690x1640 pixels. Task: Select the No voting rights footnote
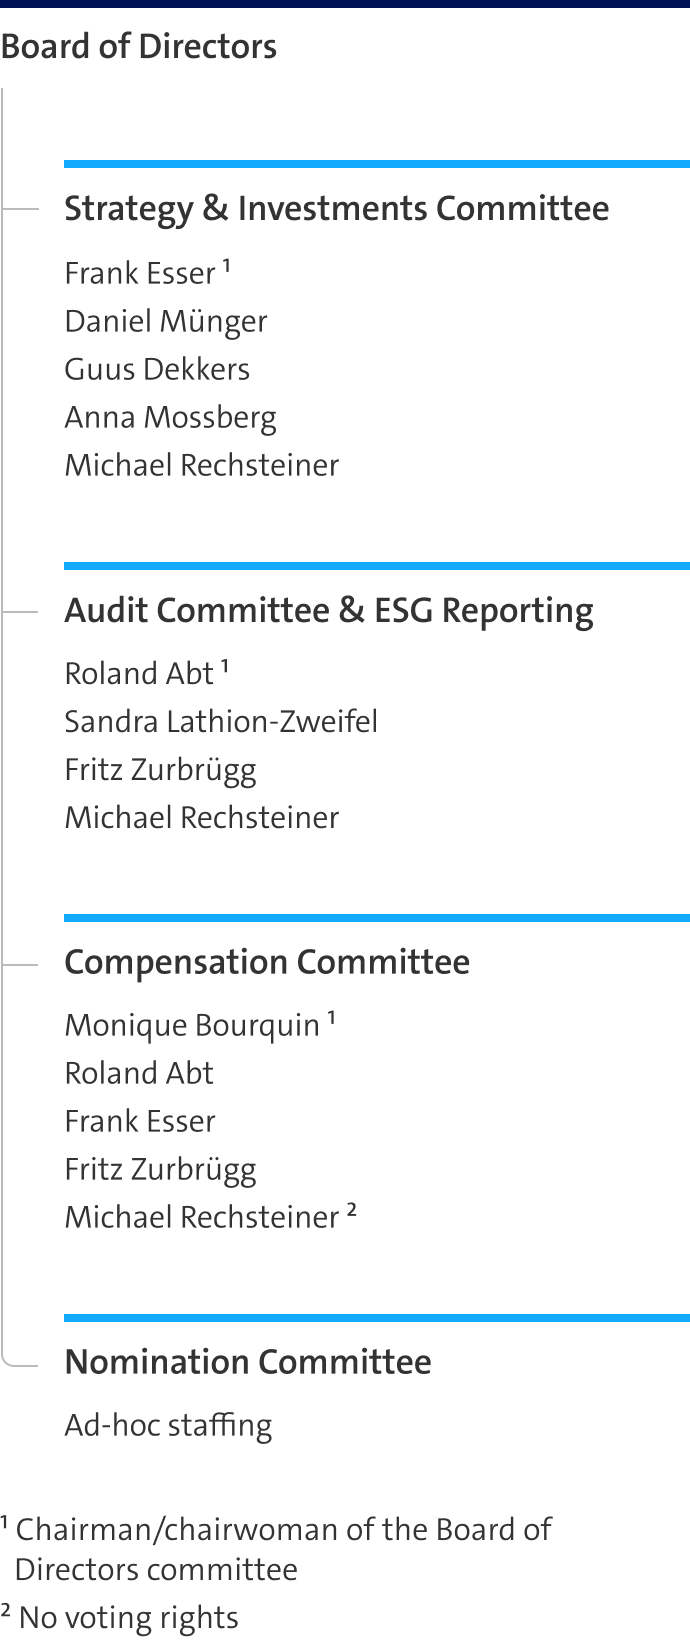point(119,1617)
